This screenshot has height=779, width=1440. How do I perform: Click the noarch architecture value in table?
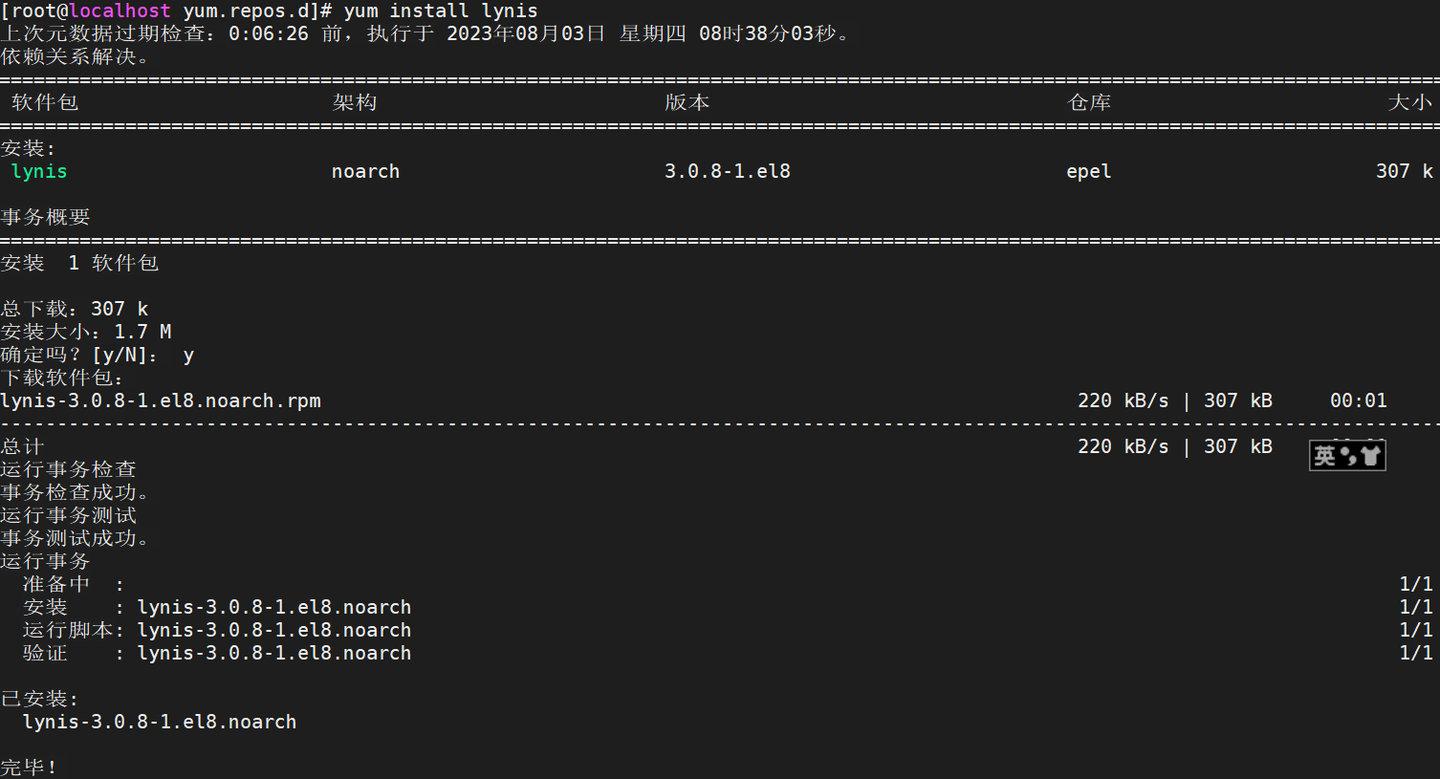click(365, 171)
